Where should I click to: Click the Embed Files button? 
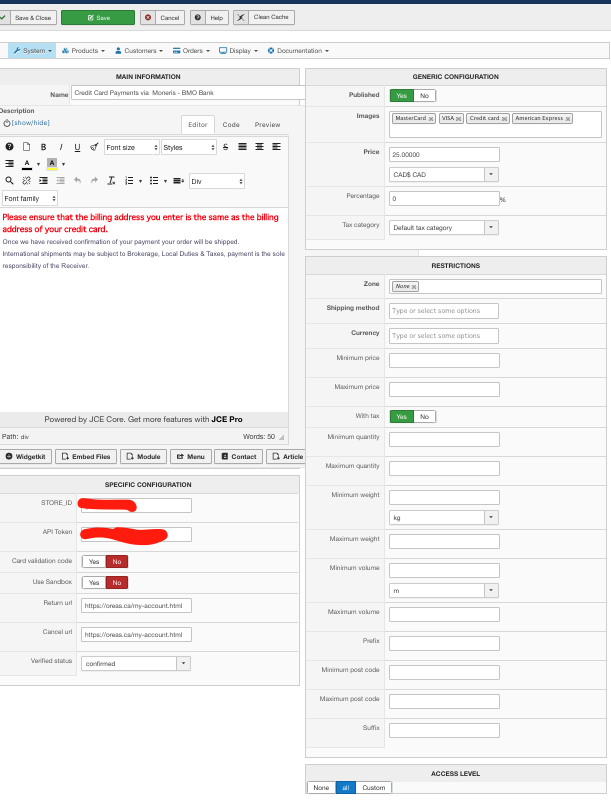[x=86, y=457]
